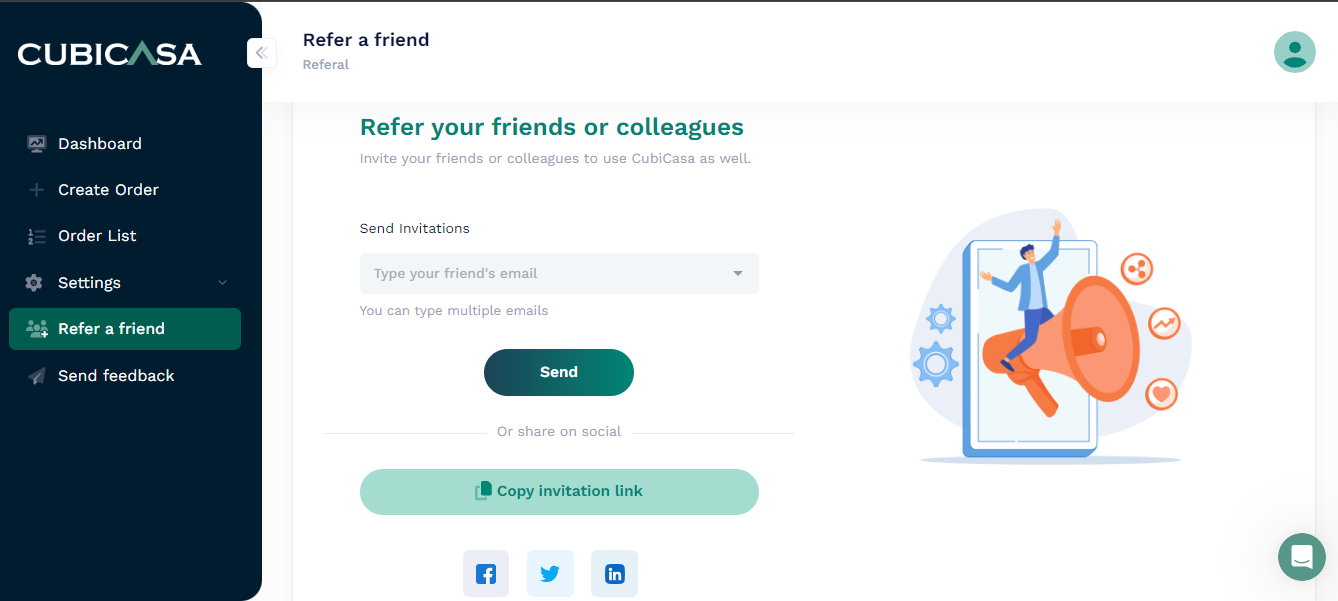Click the Settings gear icon
The width and height of the screenshot is (1338, 601).
point(37,282)
